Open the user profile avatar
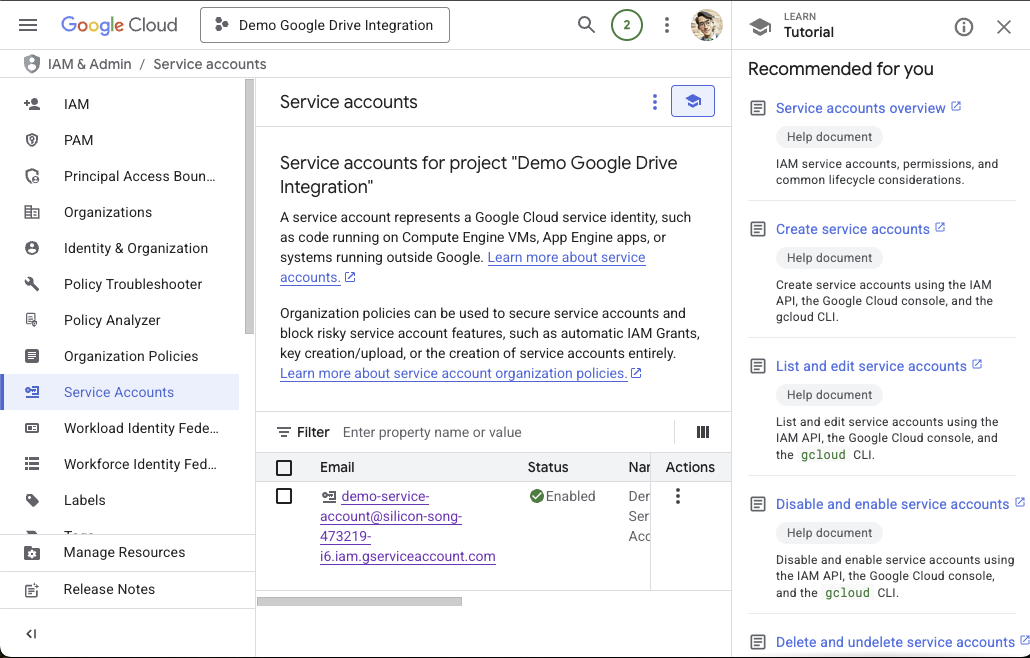The image size is (1030, 658). coord(707,25)
